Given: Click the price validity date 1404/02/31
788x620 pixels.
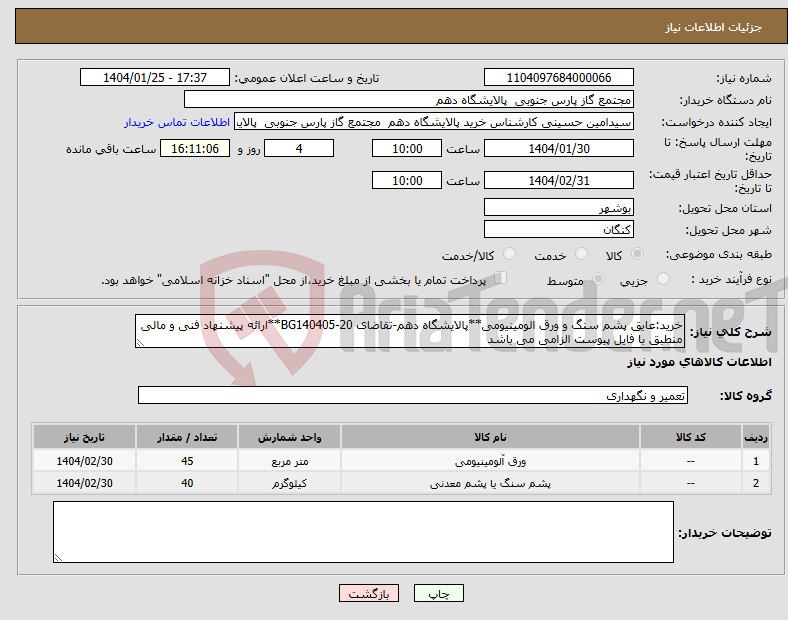Looking at the screenshot, I should (x=558, y=180).
